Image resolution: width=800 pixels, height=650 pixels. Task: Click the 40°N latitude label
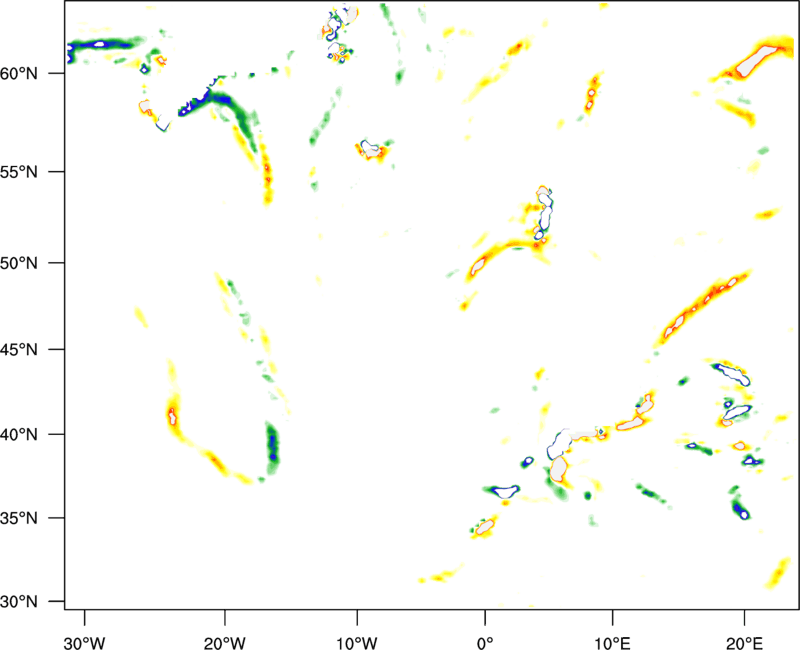click(x=19, y=434)
